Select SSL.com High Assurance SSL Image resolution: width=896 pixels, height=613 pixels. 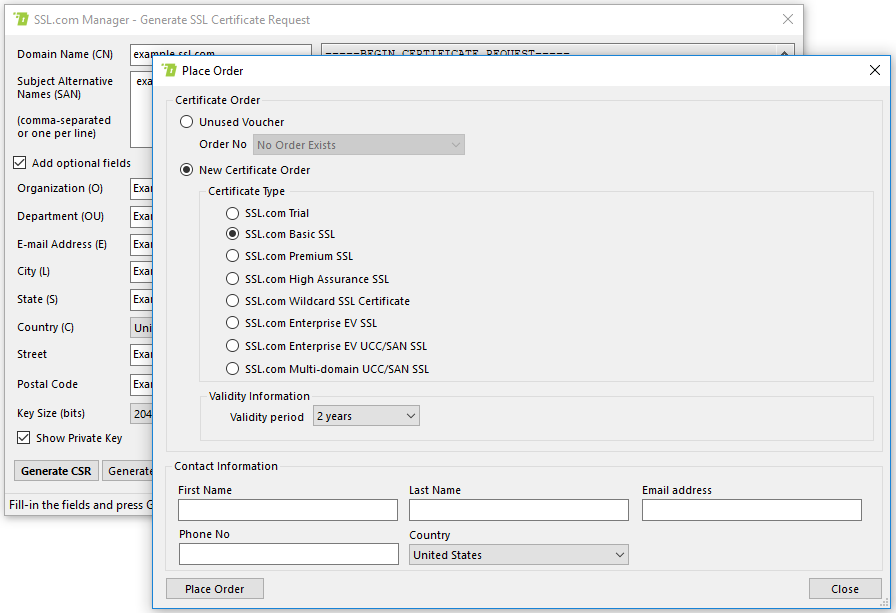[x=233, y=280]
